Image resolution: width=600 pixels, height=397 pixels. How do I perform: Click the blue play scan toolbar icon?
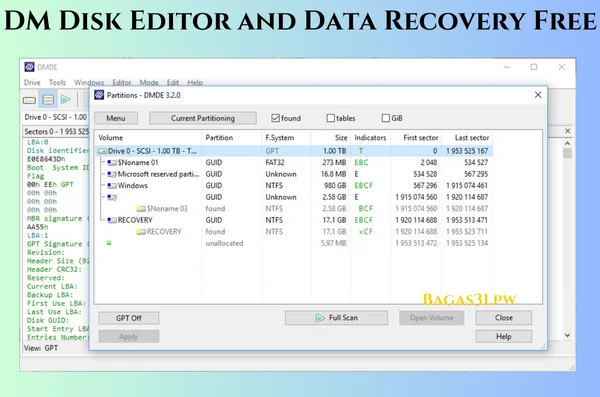coord(65,100)
